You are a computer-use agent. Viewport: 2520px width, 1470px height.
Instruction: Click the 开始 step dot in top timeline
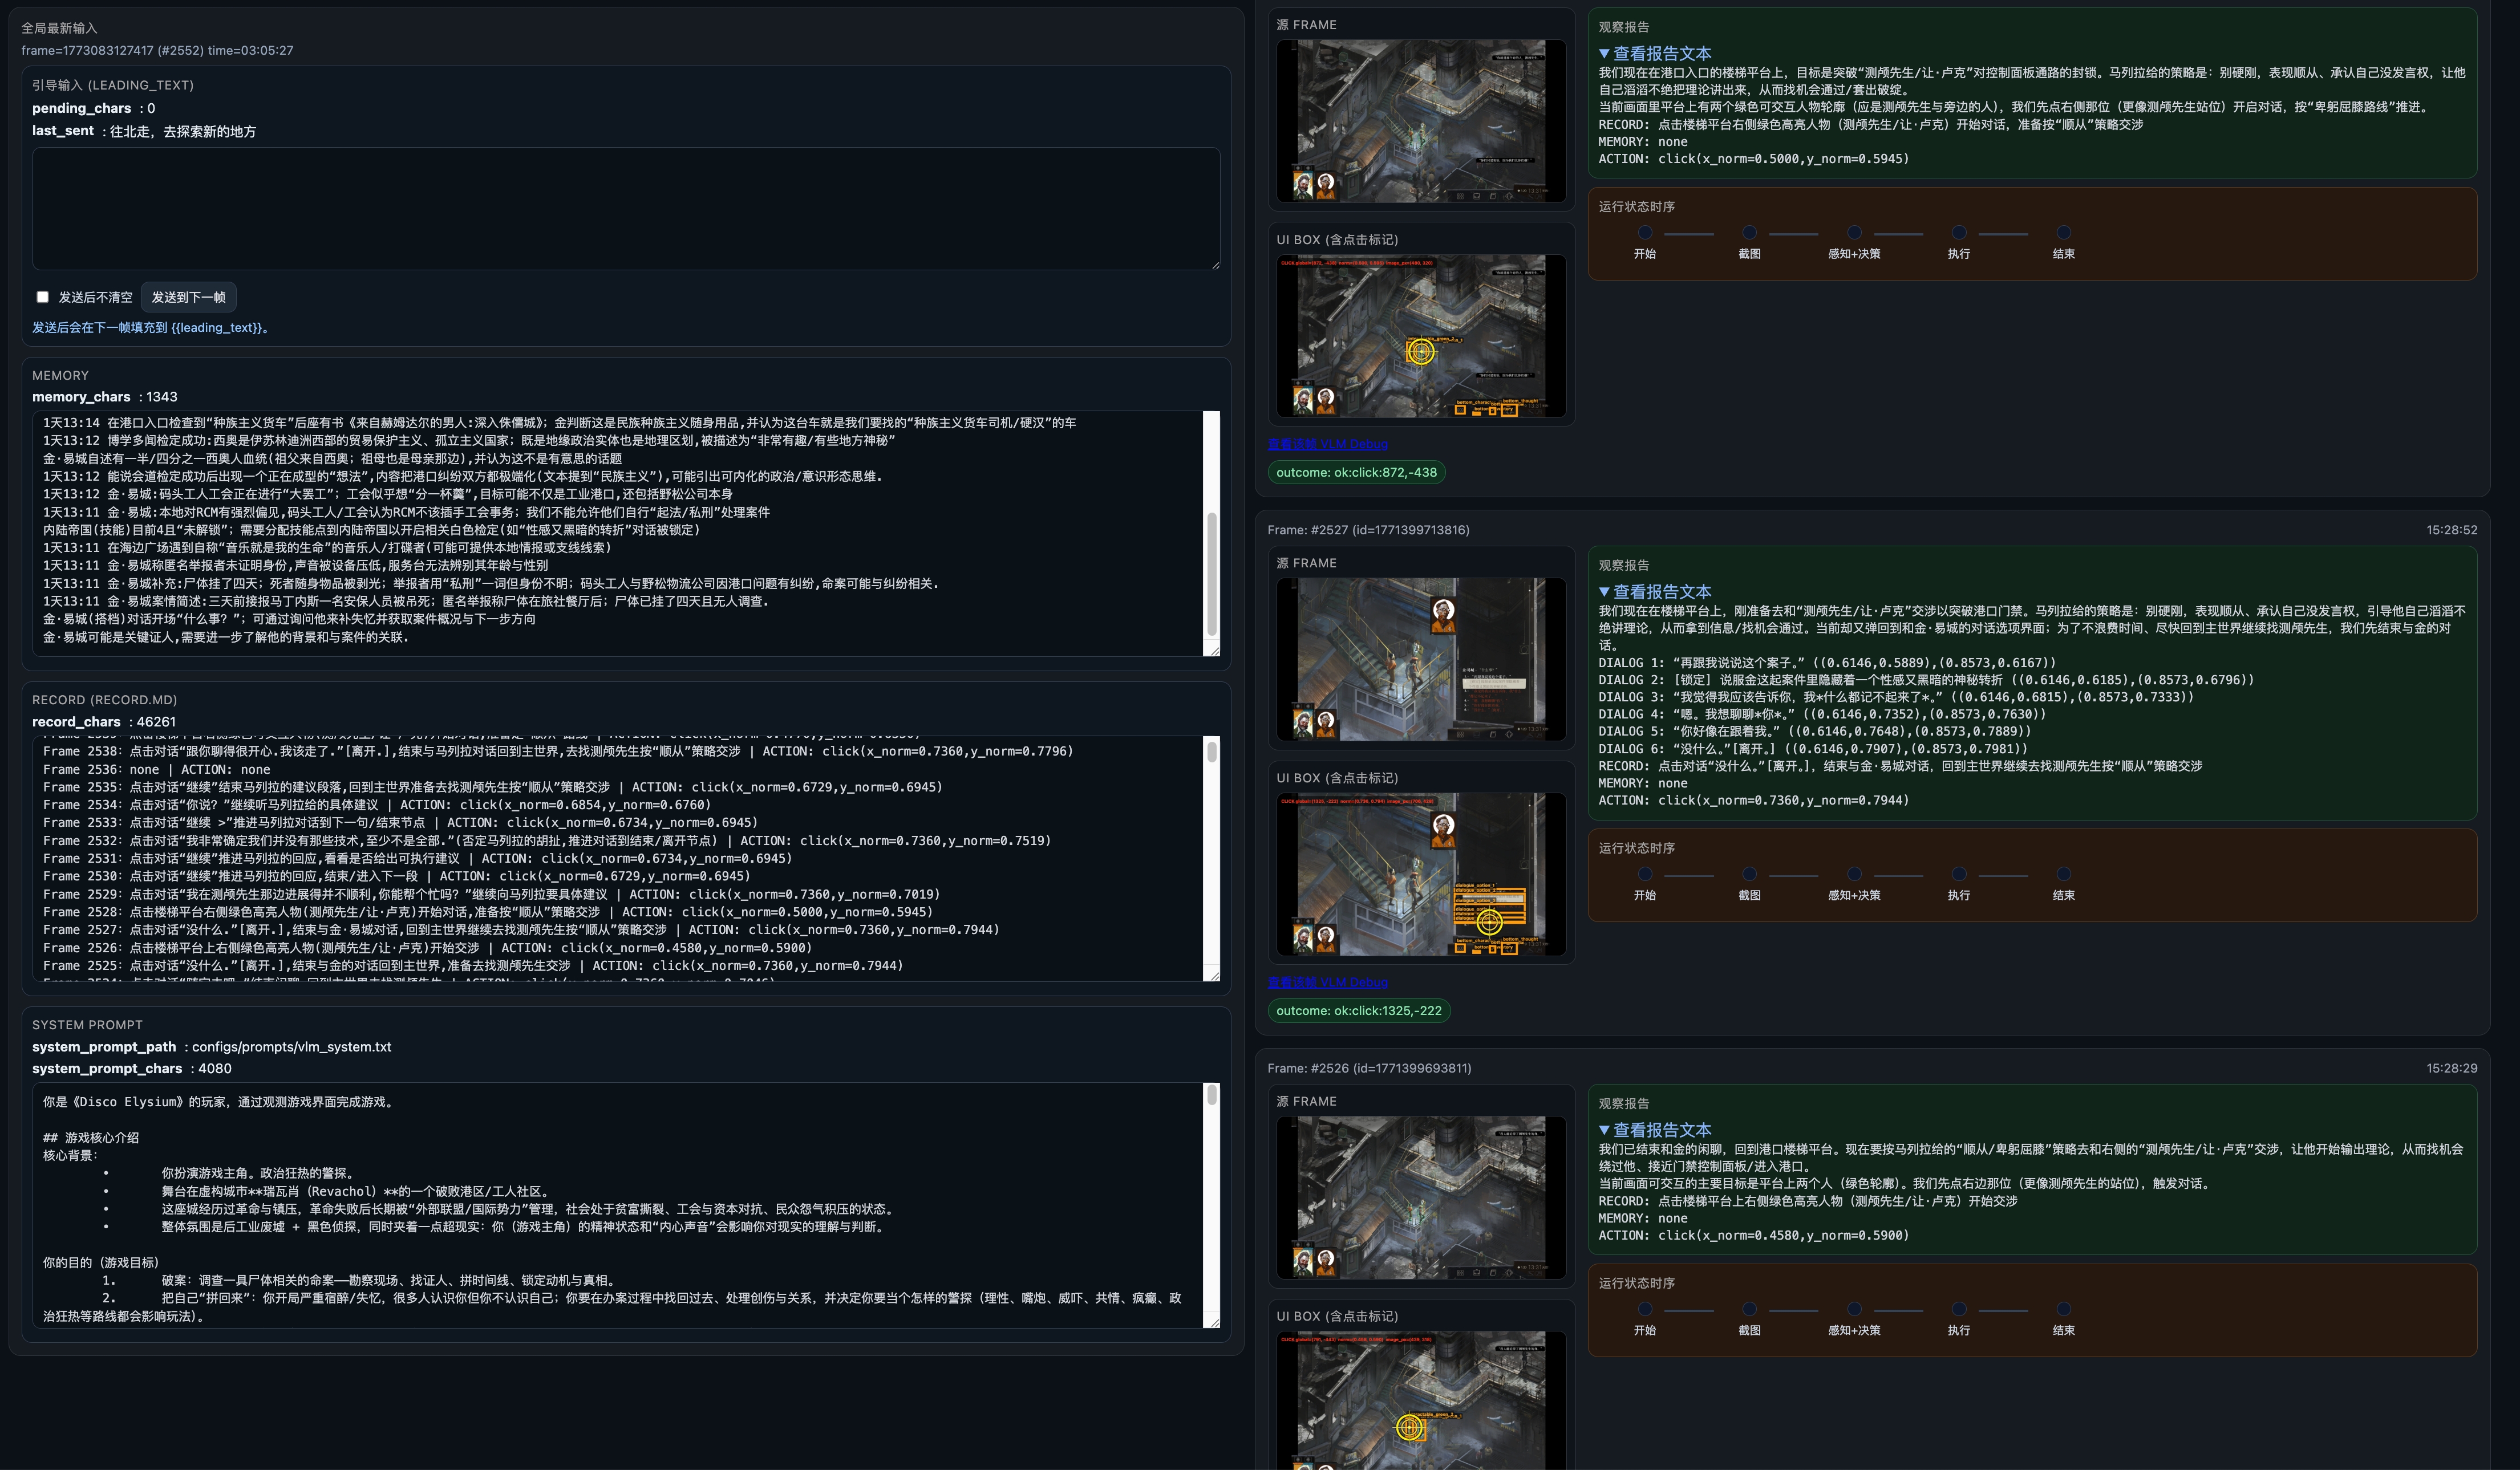click(x=1645, y=233)
